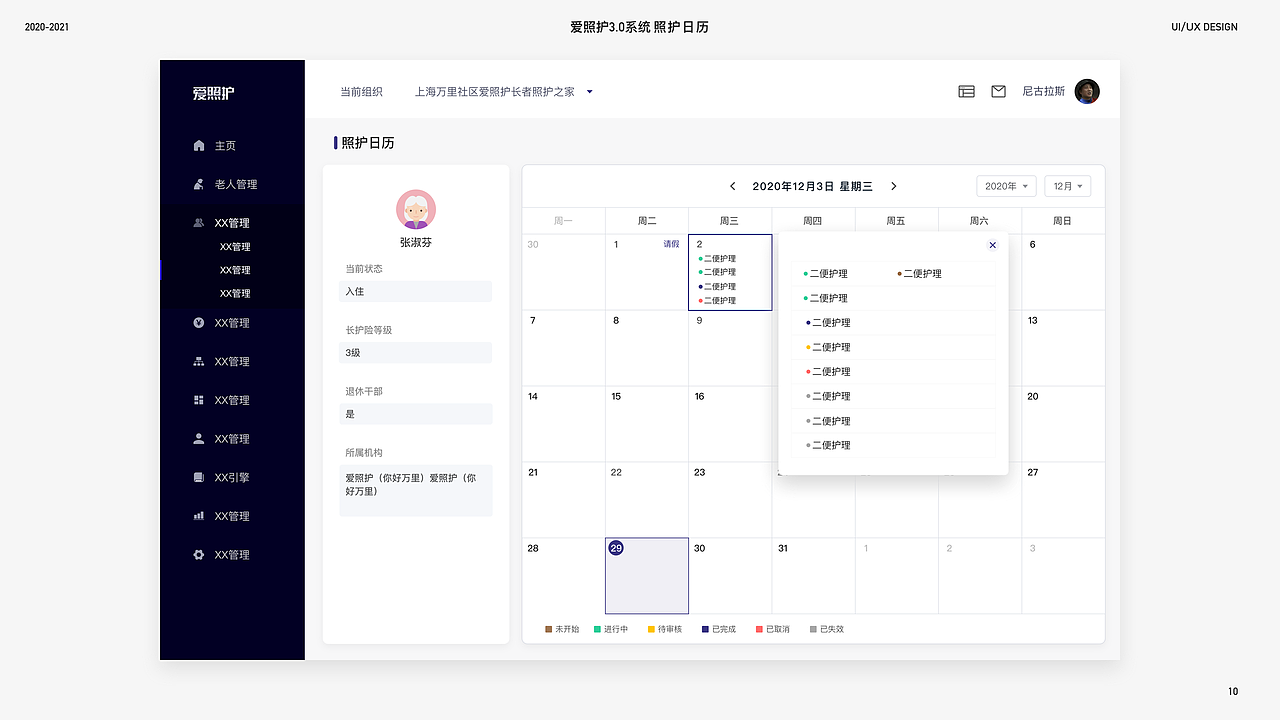The width and height of the screenshot is (1280, 720).
Task: Open the red-dot 二便护理 entry in the December 2 cell
Action: point(717,300)
